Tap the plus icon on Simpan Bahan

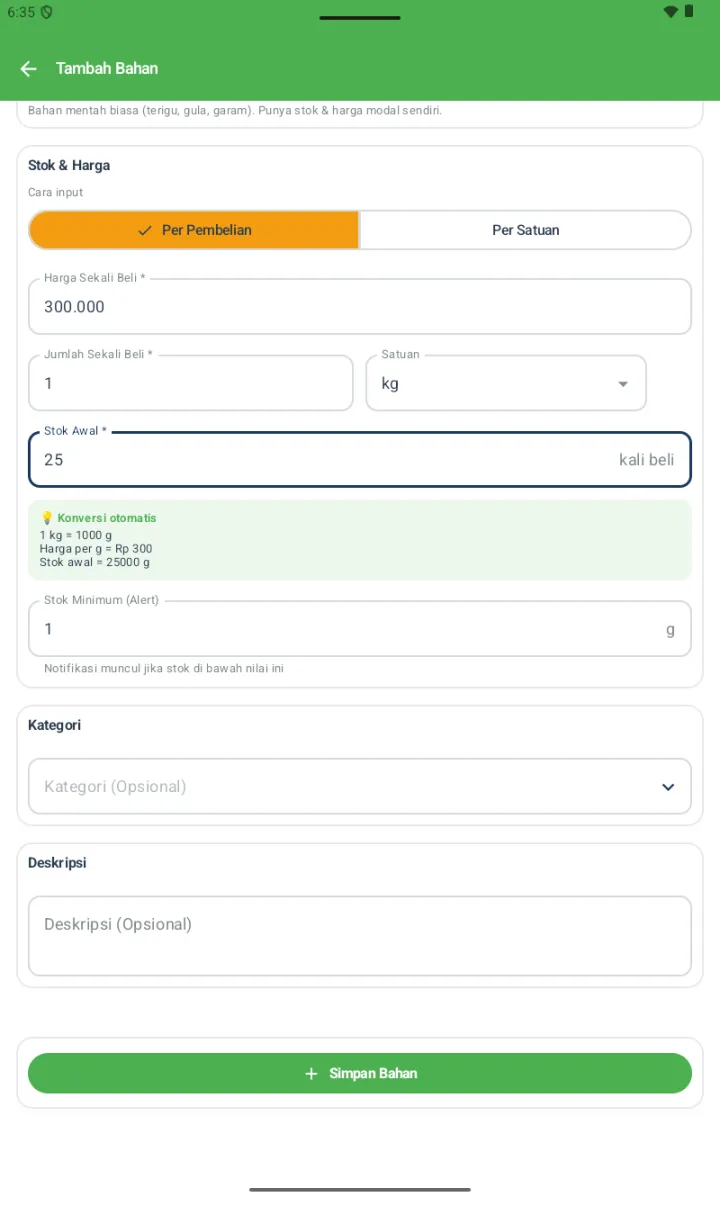click(311, 1073)
